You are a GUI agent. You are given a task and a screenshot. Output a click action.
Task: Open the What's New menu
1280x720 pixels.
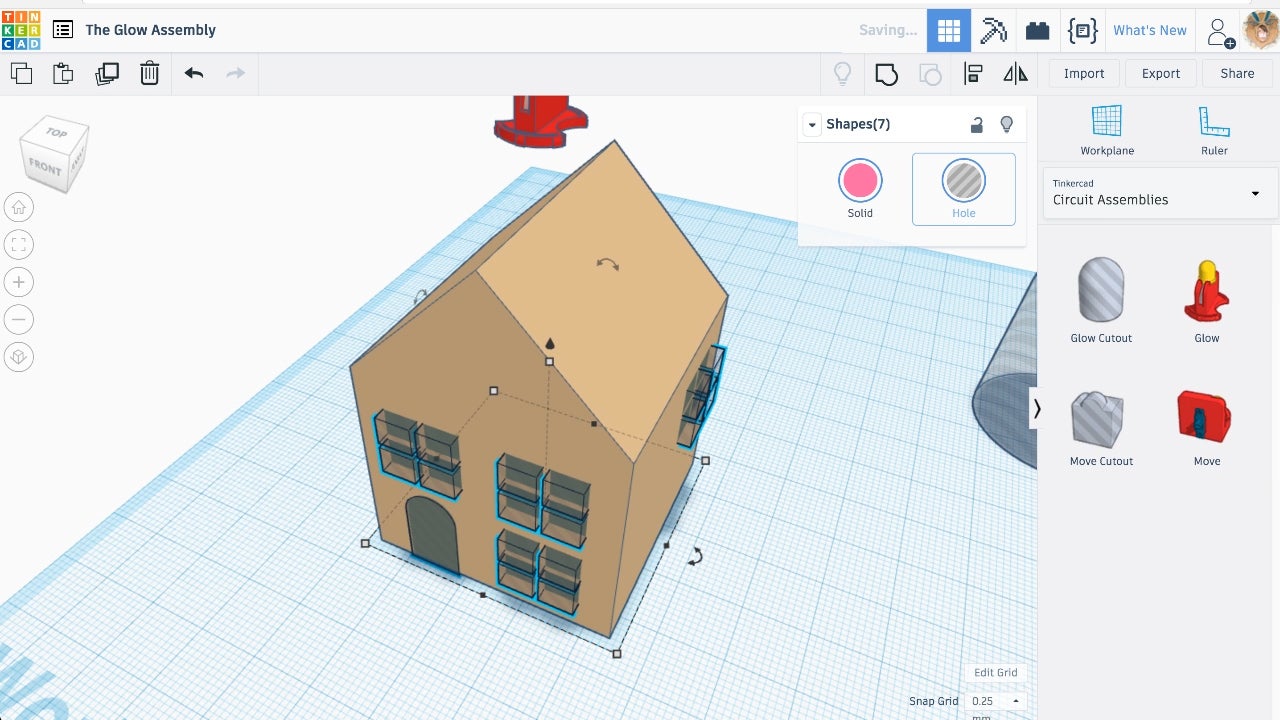pos(1150,30)
